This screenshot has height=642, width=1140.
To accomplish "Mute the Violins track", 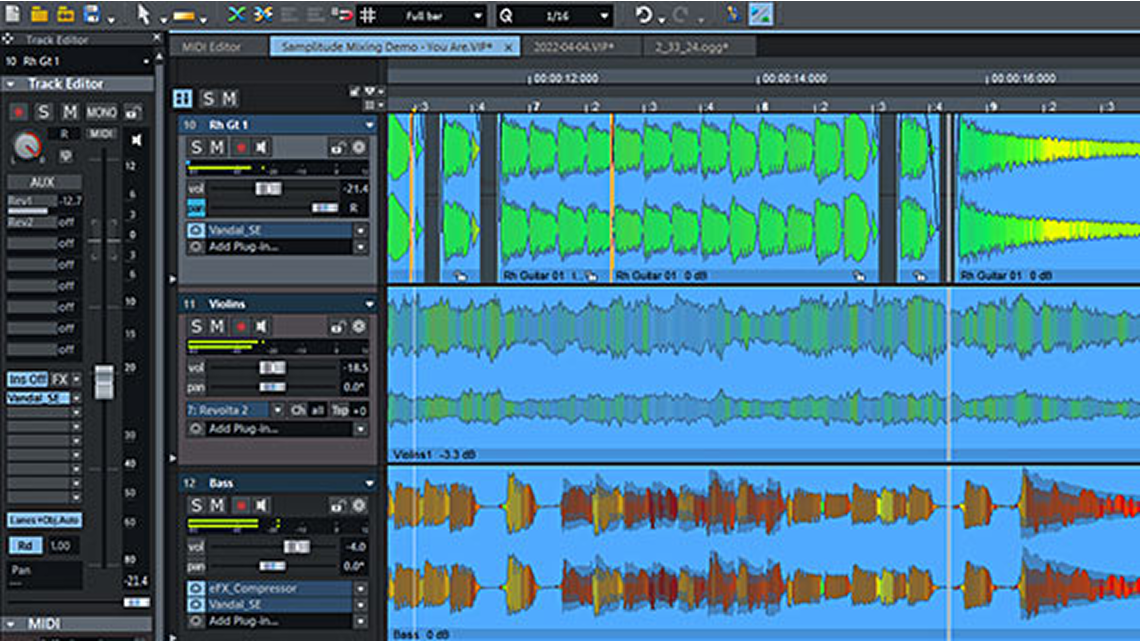I will pyautogui.click(x=217, y=326).
